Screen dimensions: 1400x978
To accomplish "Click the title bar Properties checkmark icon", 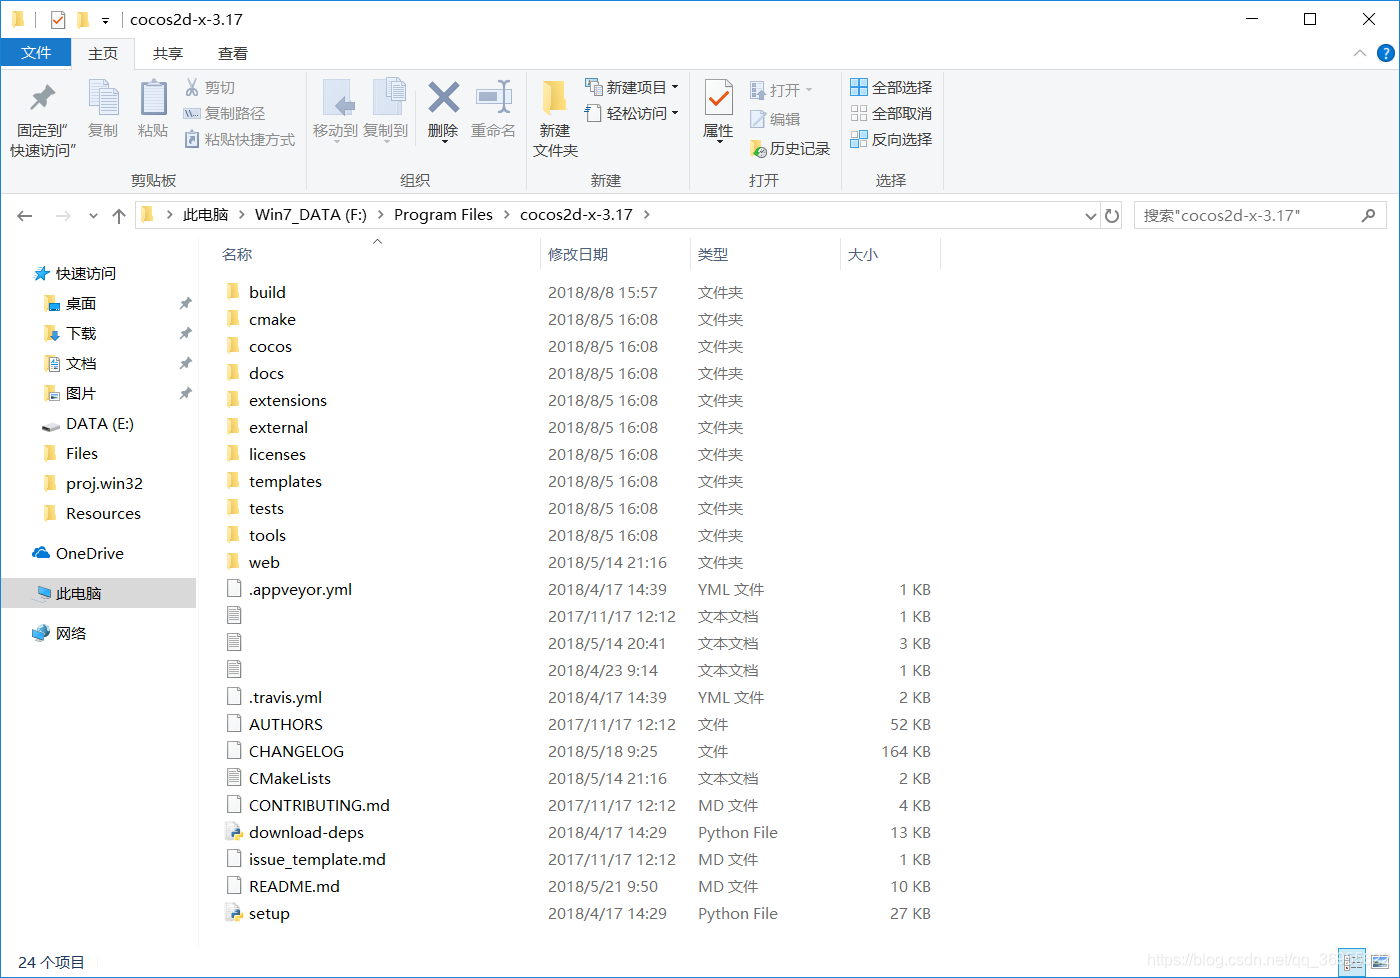I will [58, 19].
